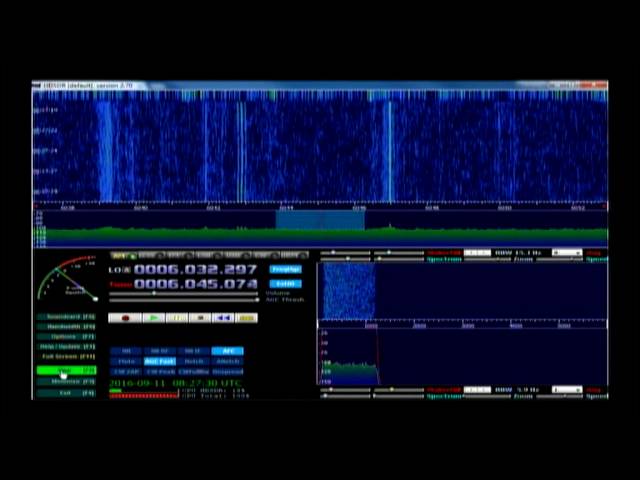Toggle the NB IF noise blanker
The image size is (640, 480).
193,351
